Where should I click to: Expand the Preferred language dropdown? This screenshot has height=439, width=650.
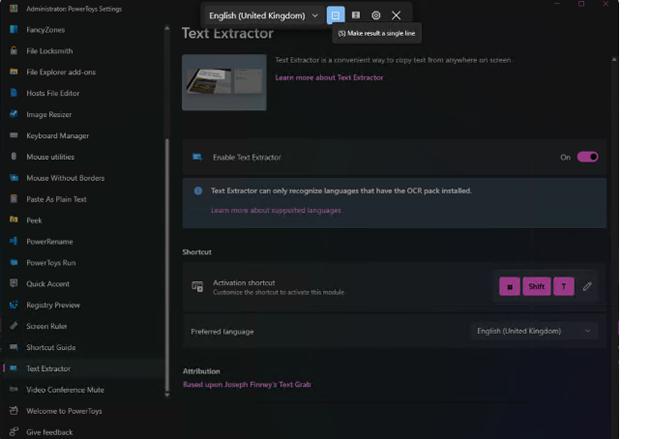point(534,331)
